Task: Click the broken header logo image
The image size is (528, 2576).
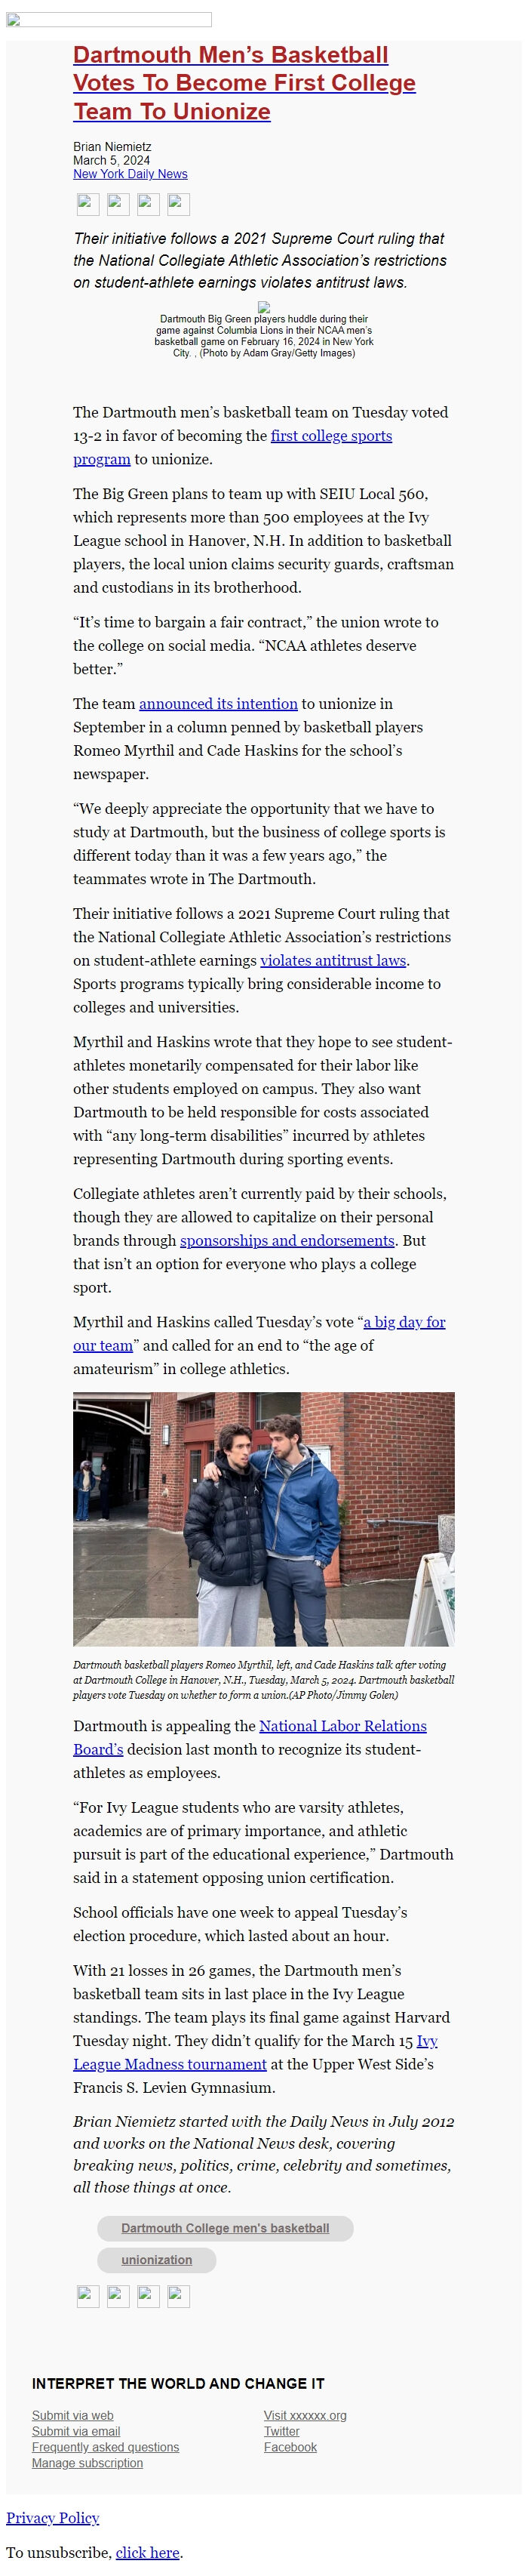Action: pos(109,20)
